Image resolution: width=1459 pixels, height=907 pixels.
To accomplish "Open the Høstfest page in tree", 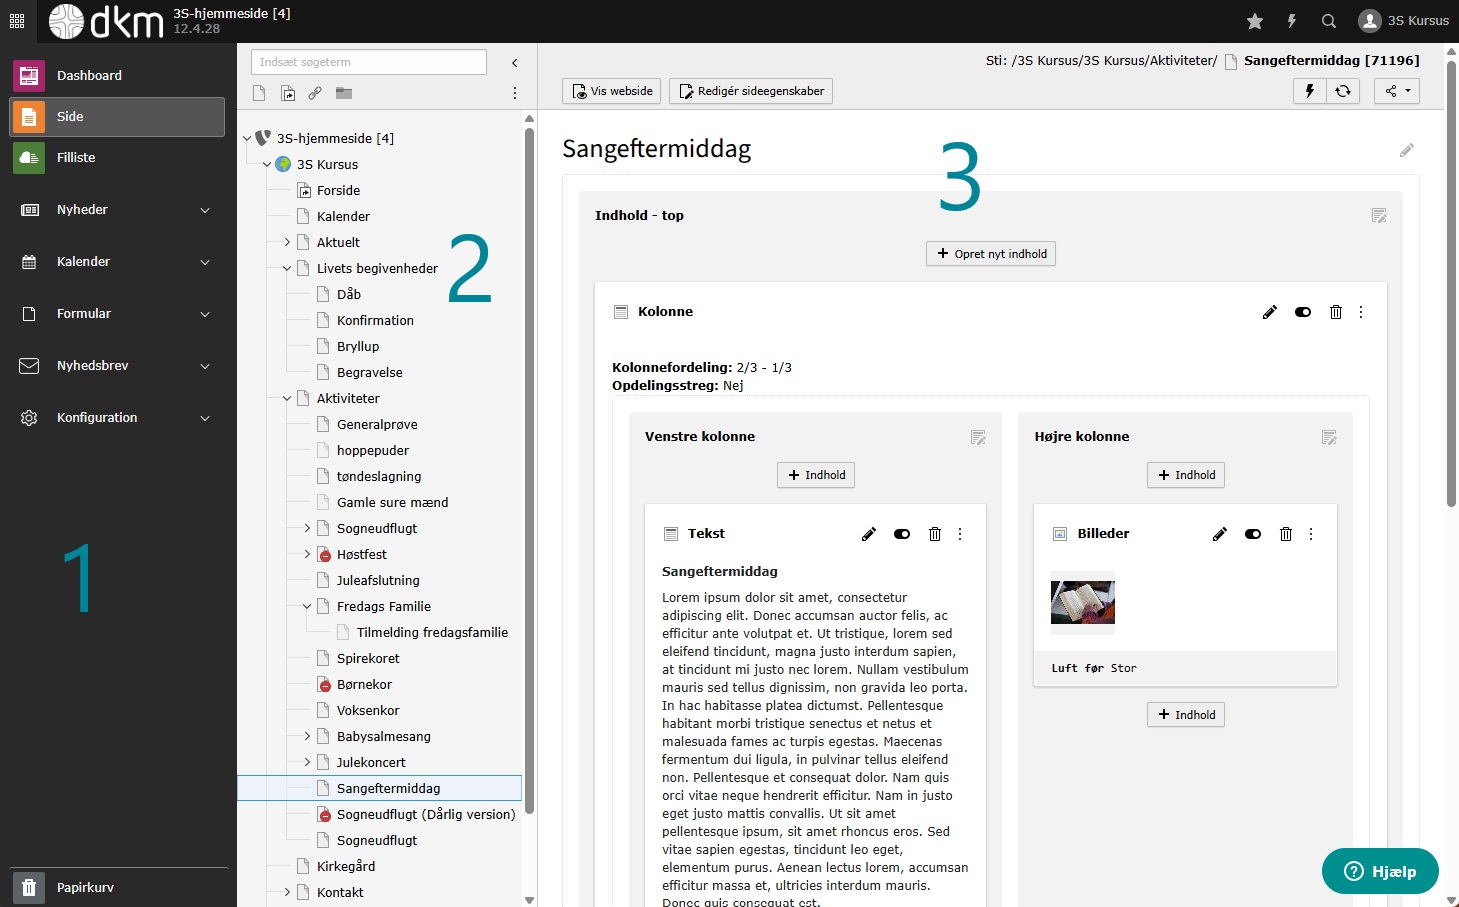I will [361, 554].
